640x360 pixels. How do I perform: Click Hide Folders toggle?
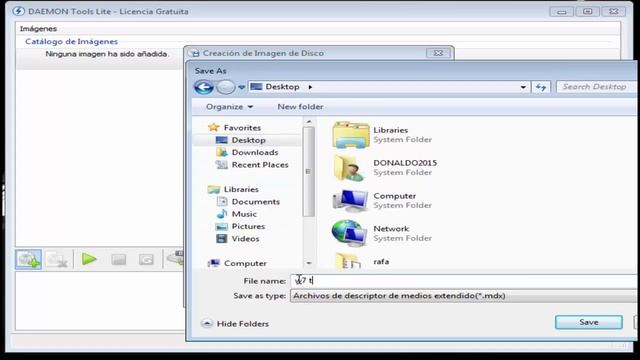click(235, 324)
